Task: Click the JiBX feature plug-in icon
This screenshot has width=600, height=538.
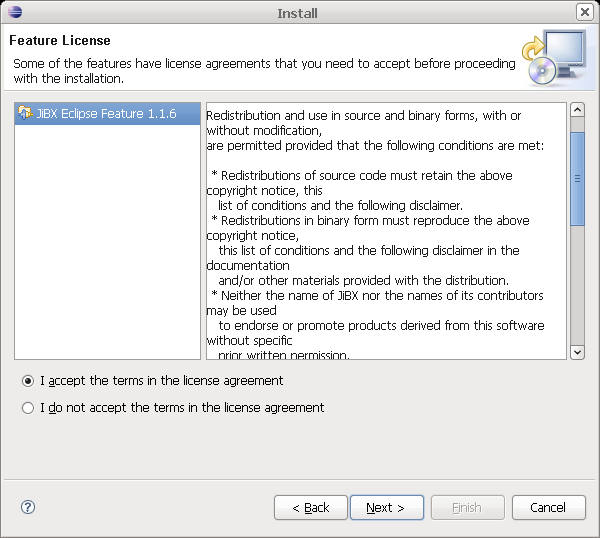Action: [x=25, y=114]
